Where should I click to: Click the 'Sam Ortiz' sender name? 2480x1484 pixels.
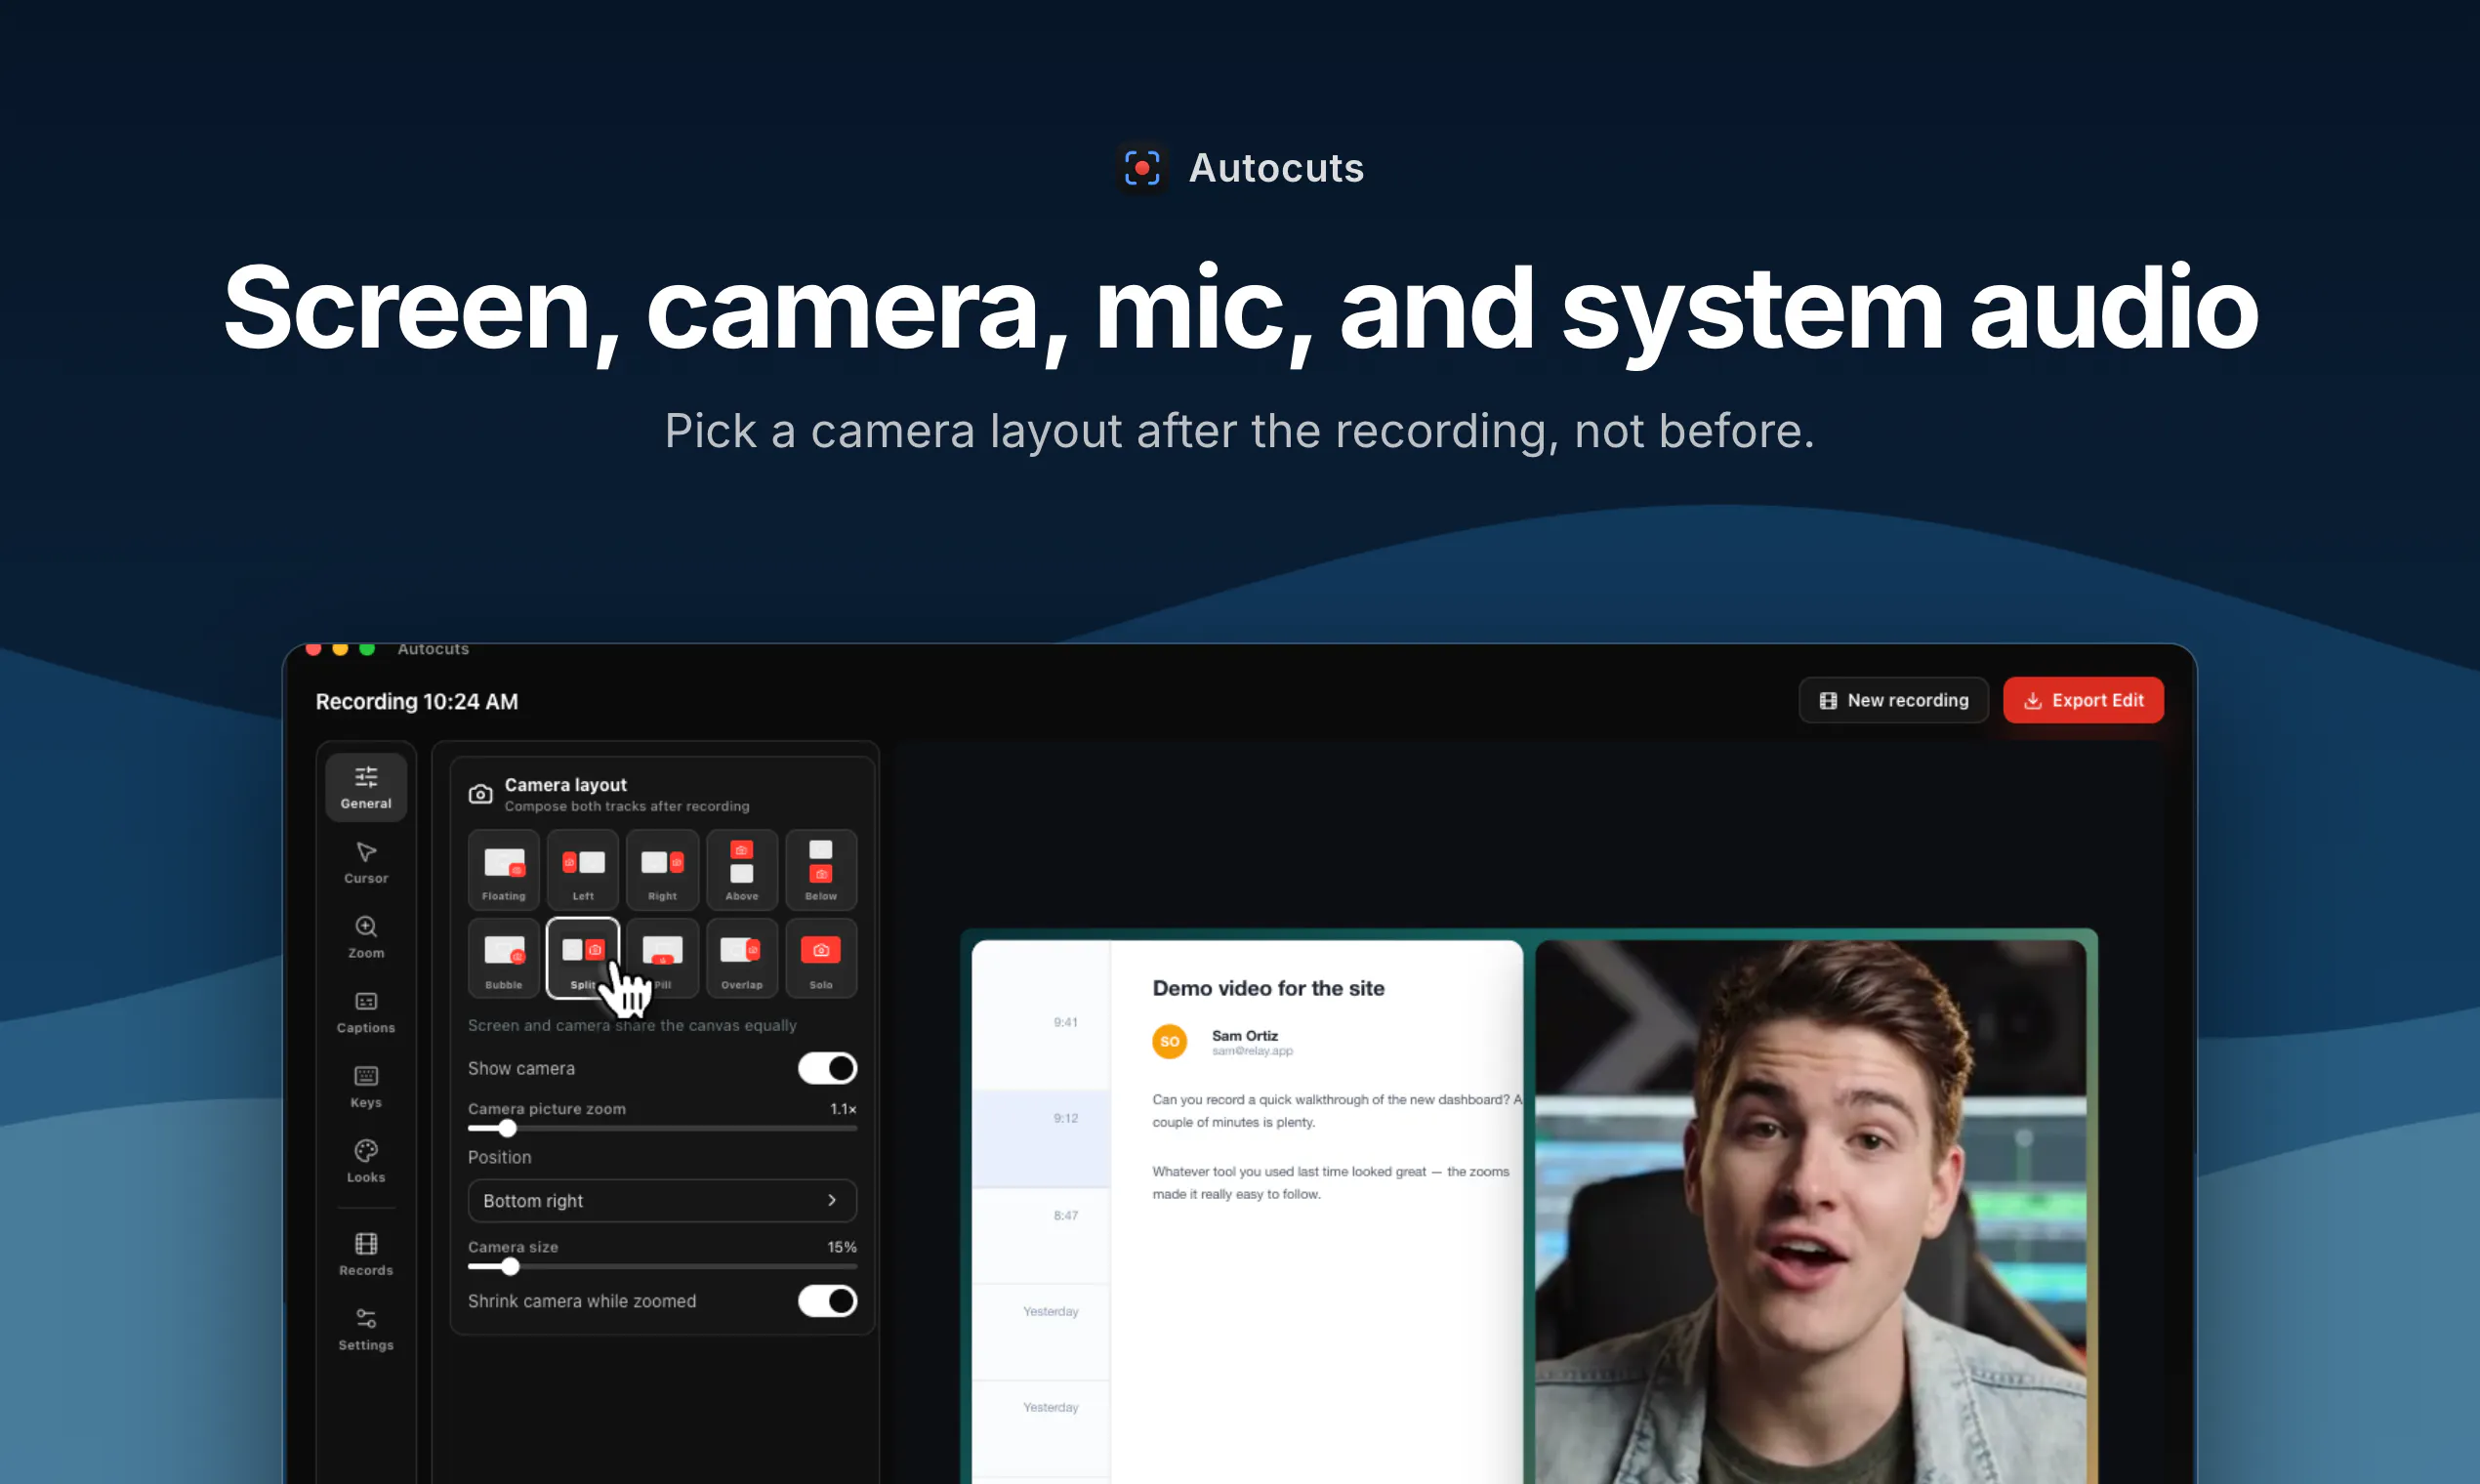[x=1245, y=1035]
